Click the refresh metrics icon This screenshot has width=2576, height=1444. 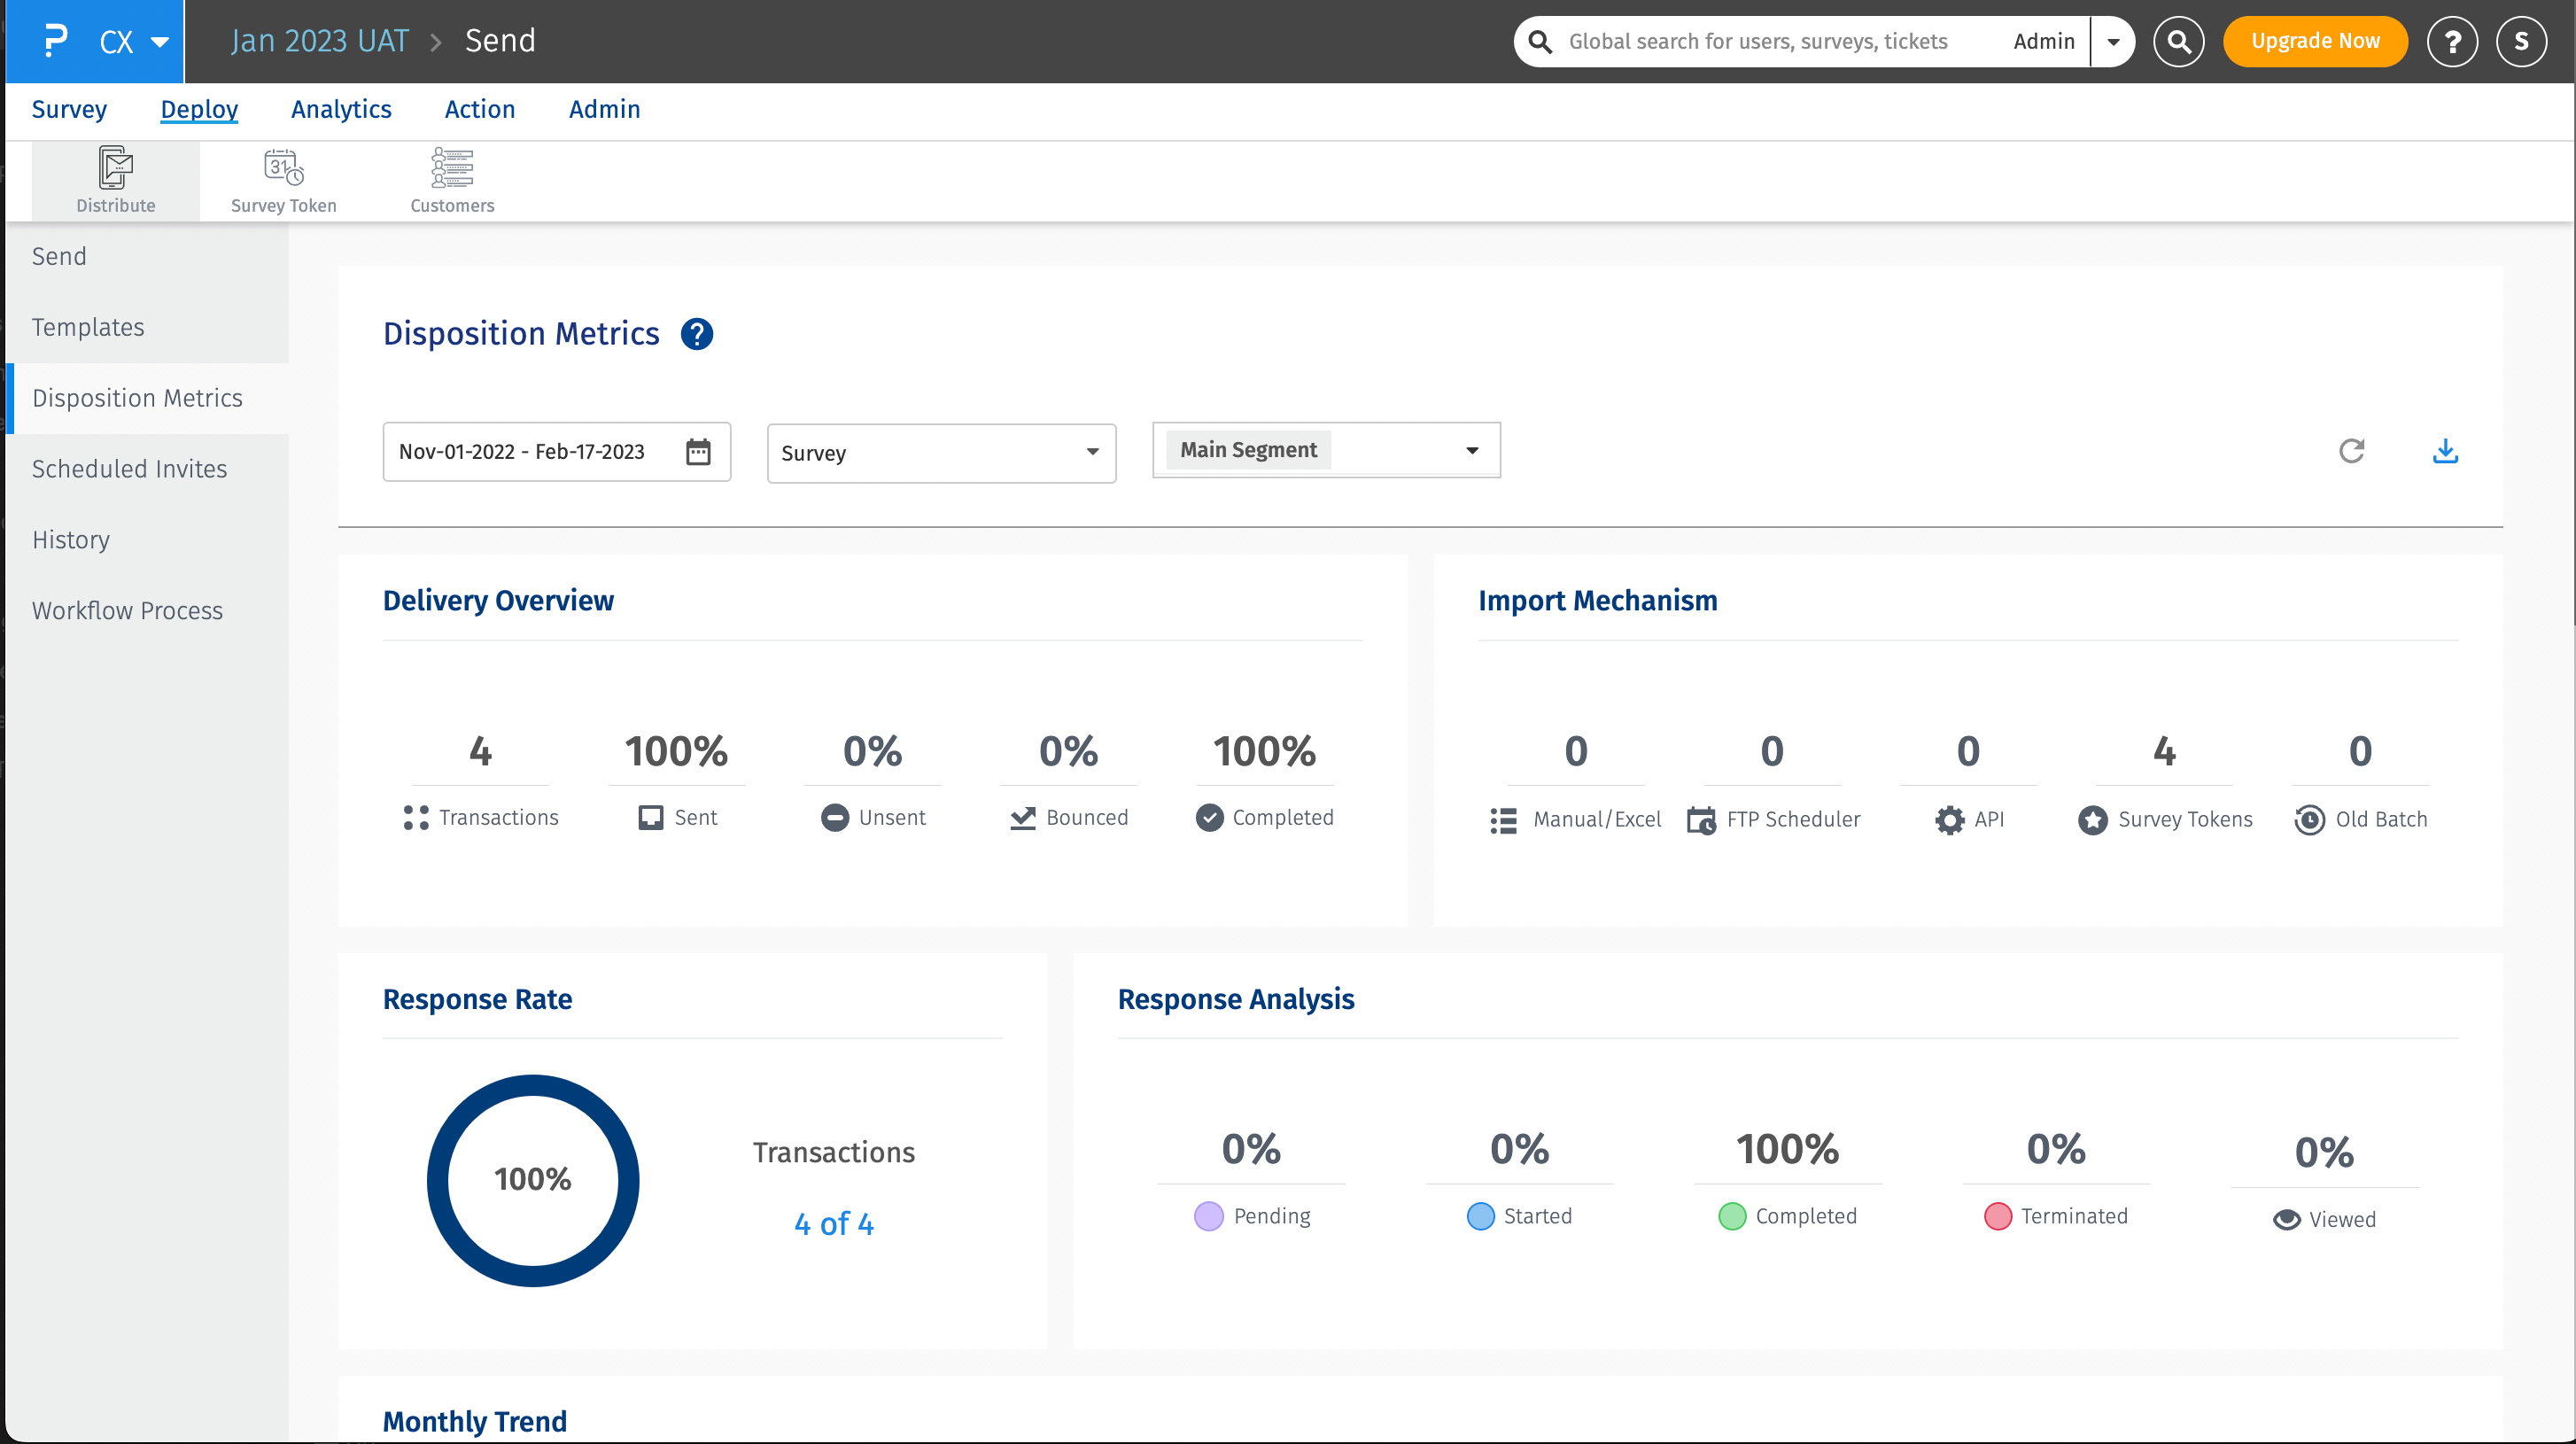tap(2351, 451)
